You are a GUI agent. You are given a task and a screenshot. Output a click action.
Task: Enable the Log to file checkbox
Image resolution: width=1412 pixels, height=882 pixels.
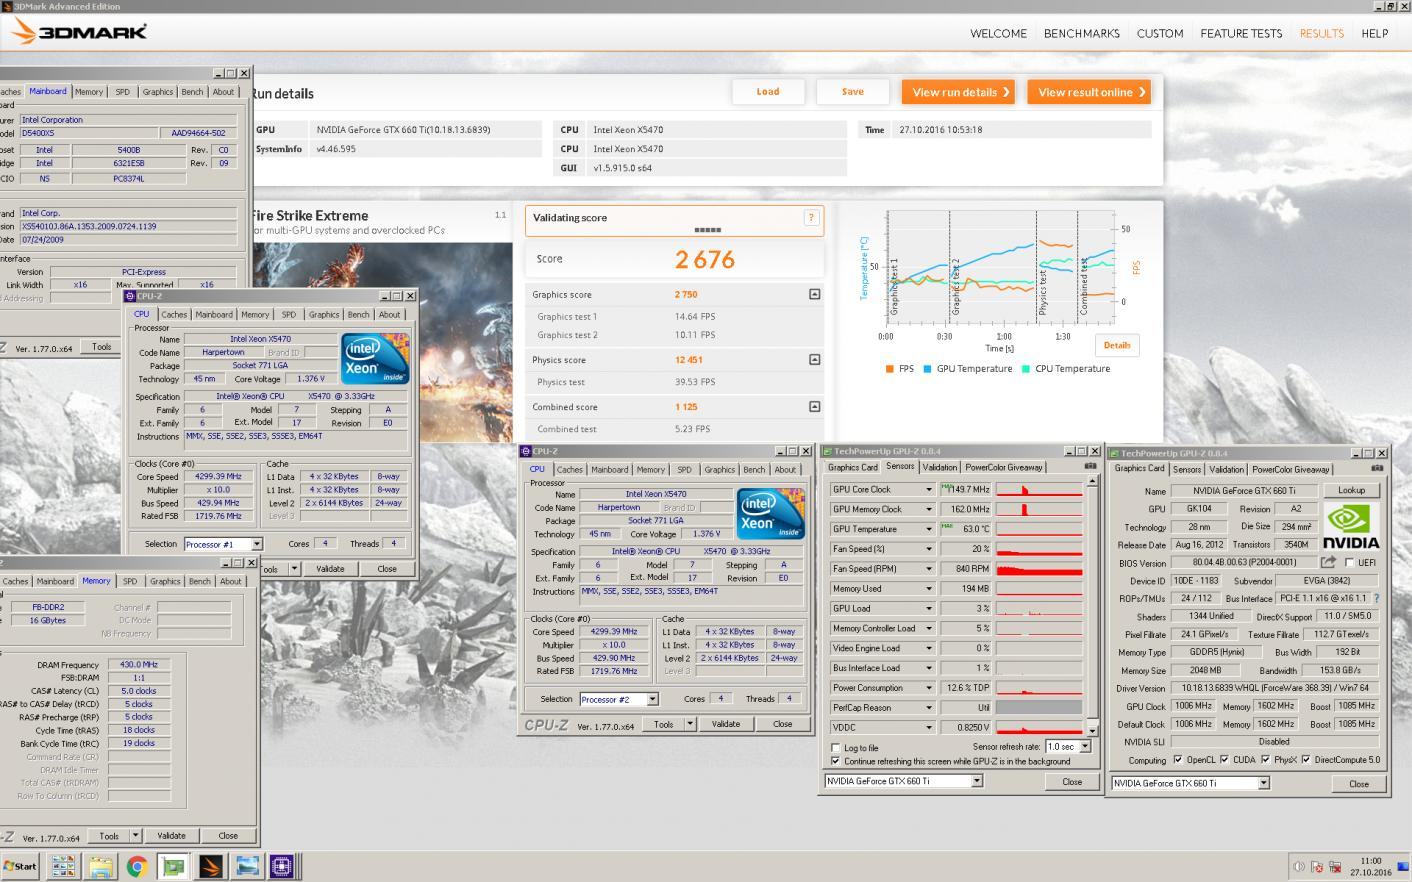point(836,748)
